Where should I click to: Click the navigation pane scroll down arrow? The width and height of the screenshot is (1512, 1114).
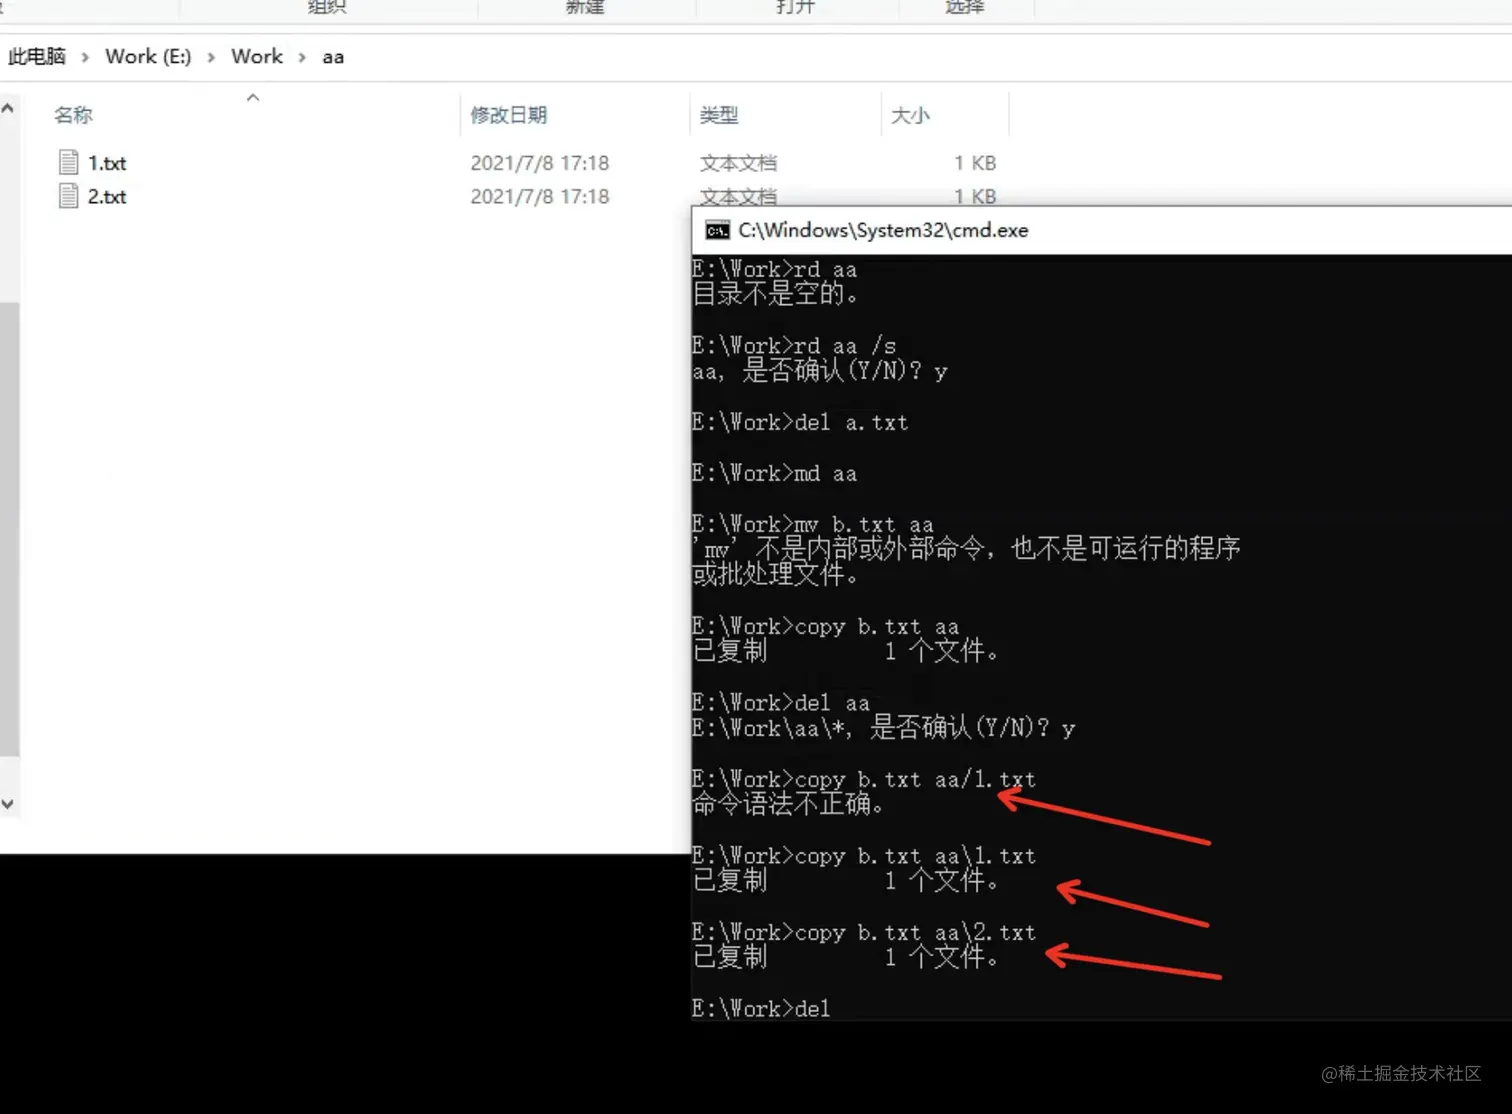(x=8, y=804)
